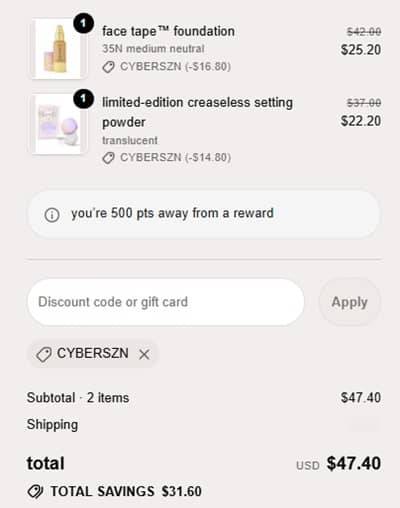Focus the discount code or gift card field
Viewport: 400px width, 508px height.
pyautogui.click(x=166, y=302)
